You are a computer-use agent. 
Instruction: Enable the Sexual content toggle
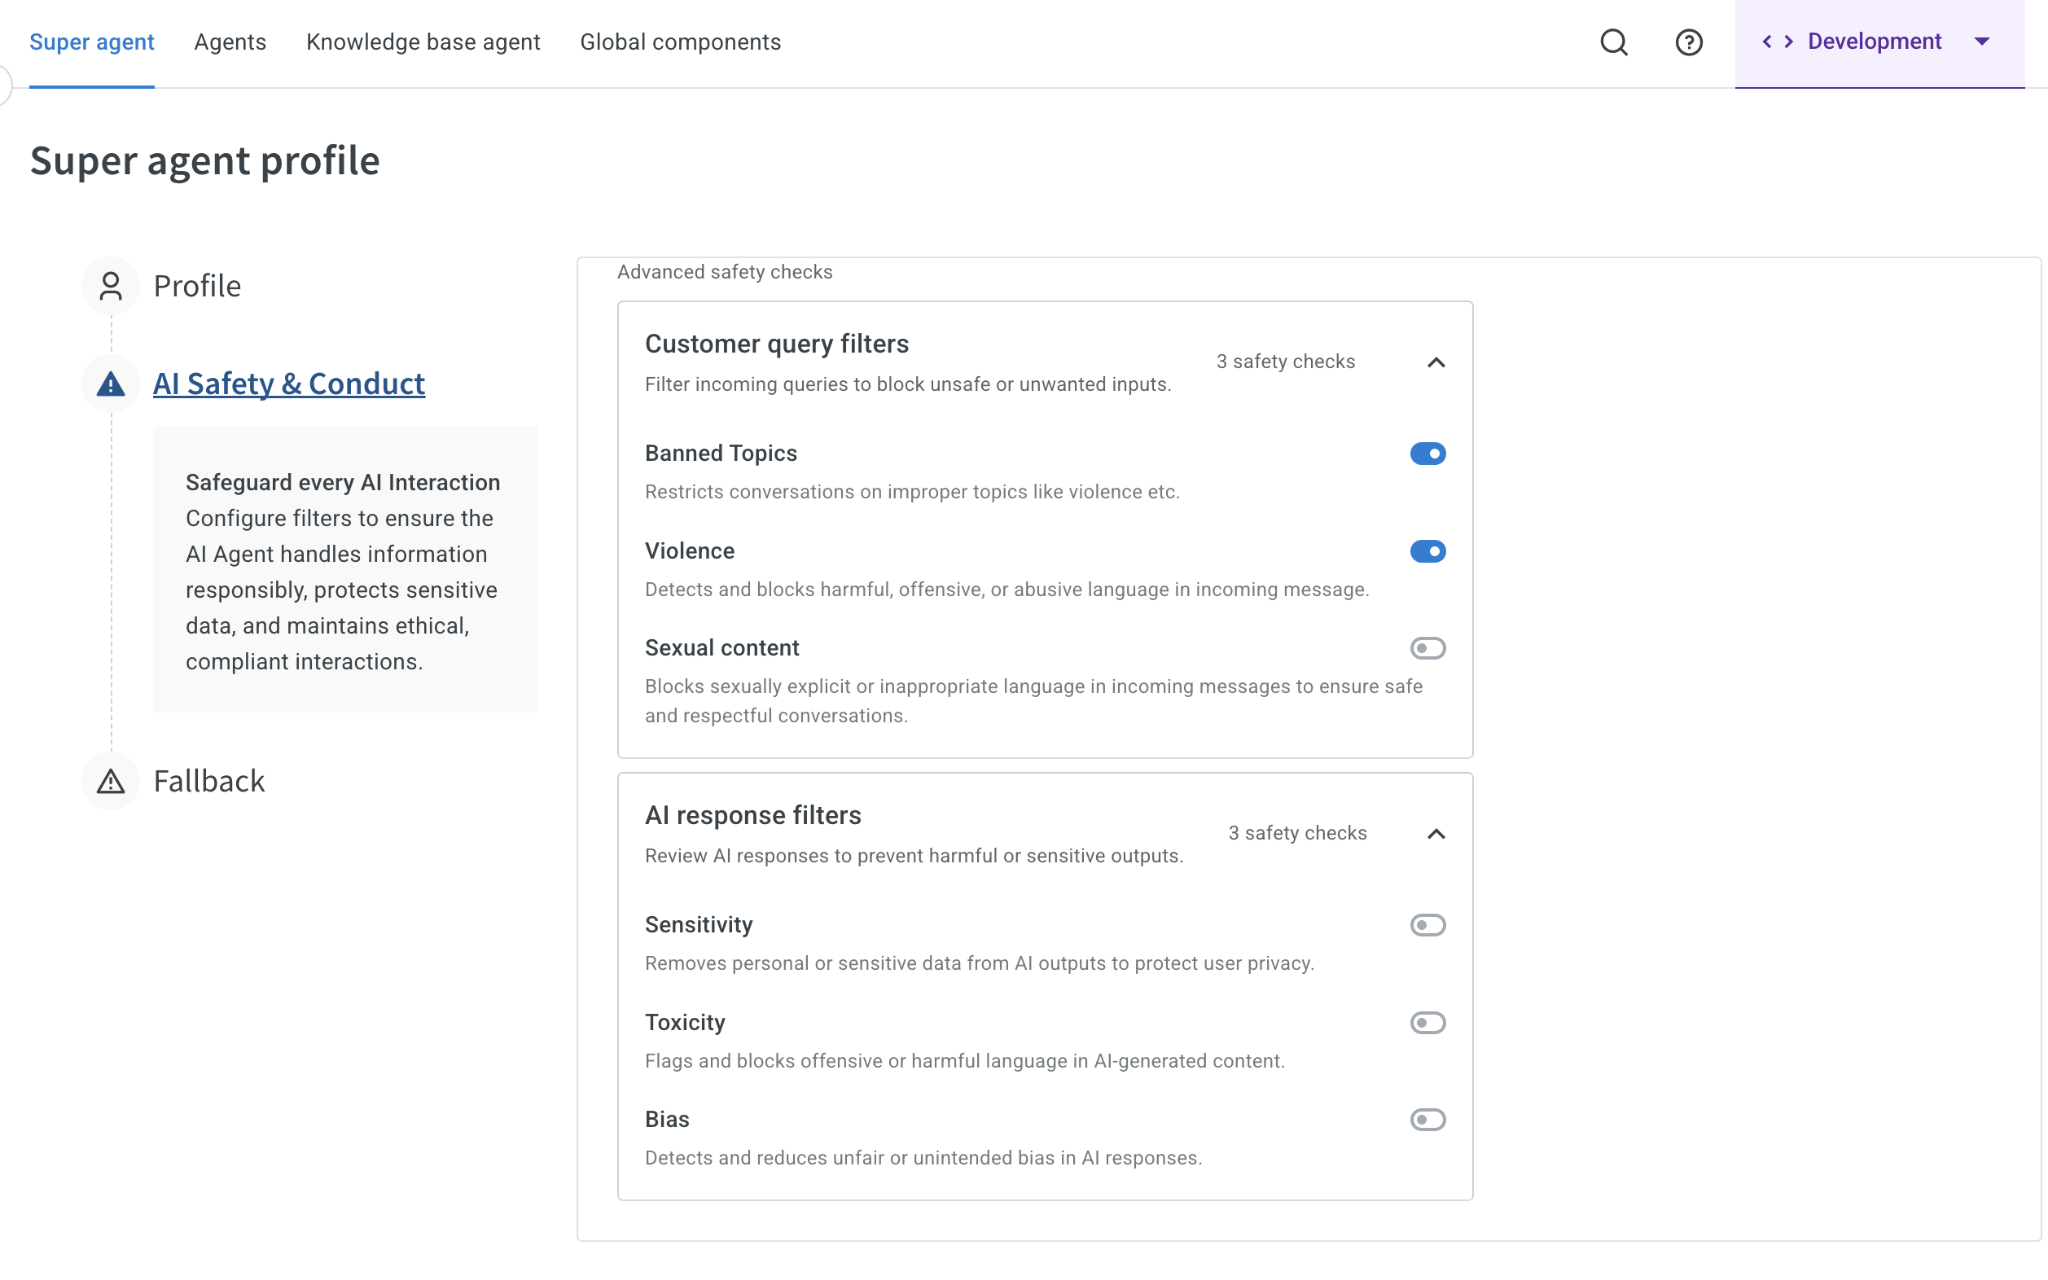click(1427, 648)
